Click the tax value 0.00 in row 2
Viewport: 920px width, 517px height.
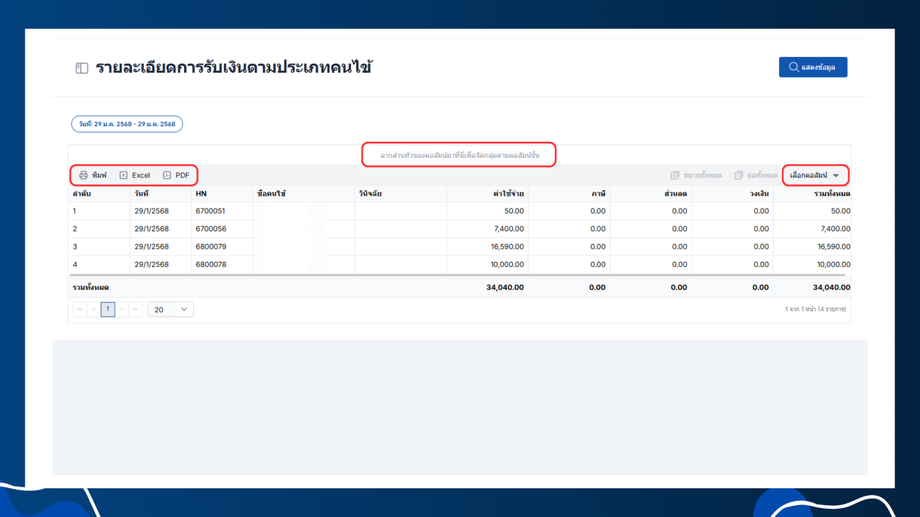click(x=598, y=229)
